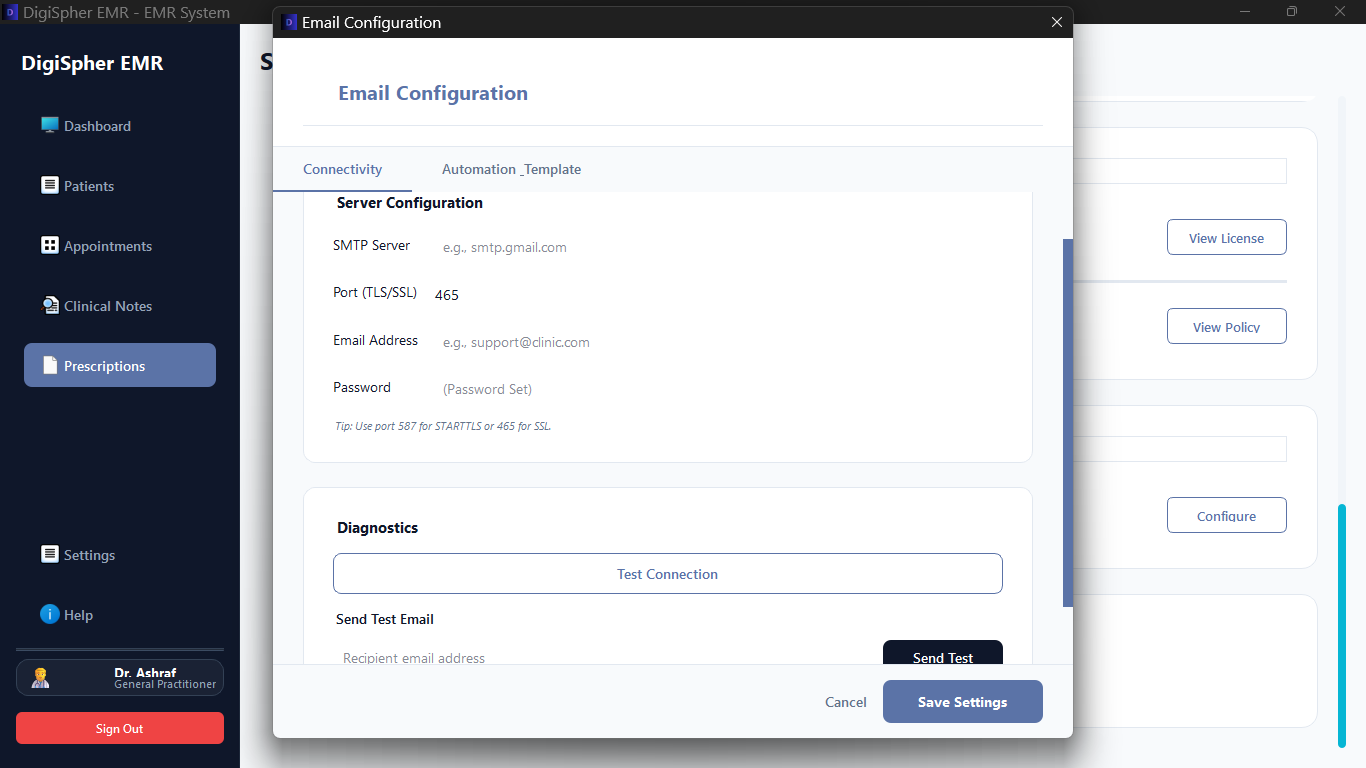1366x768 pixels.
Task: Click the Help info icon
Action: click(x=49, y=614)
